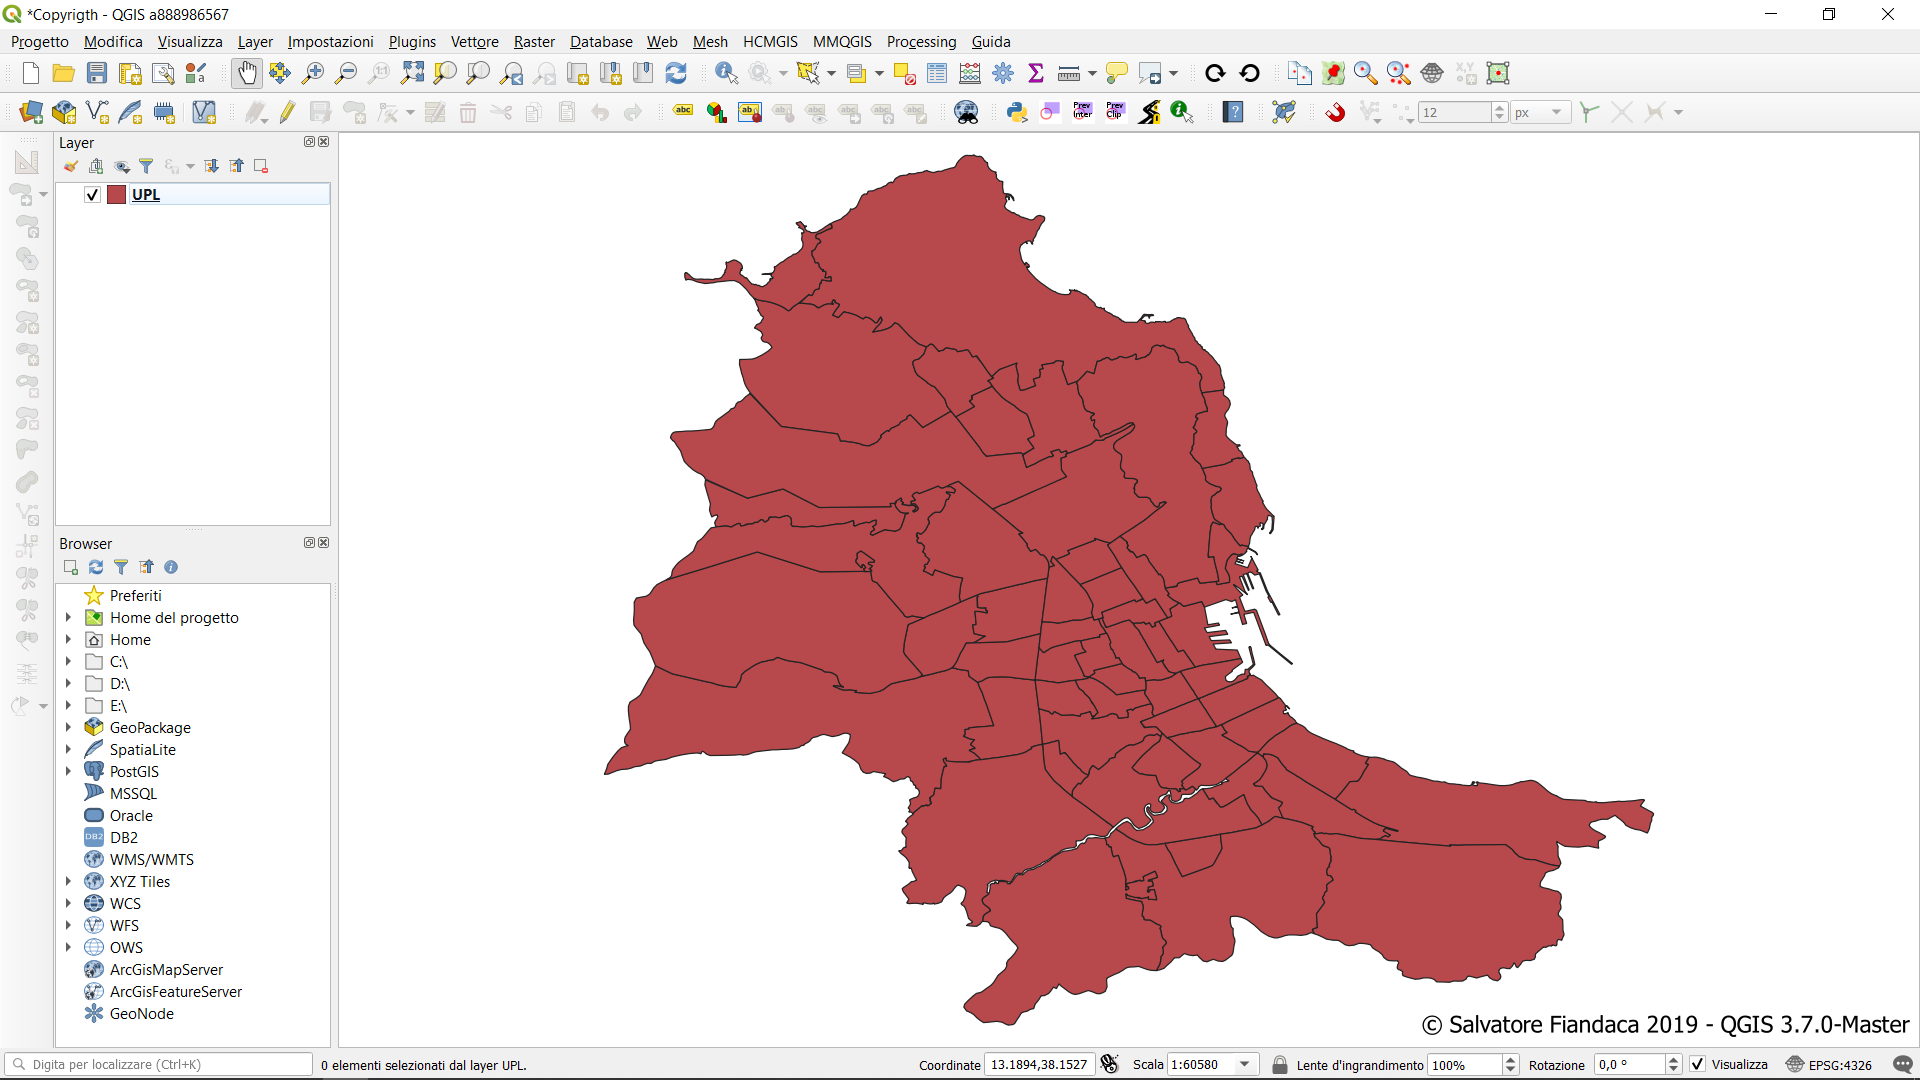The image size is (1920, 1080).
Task: Open the Vettore menu
Action: pos(474,42)
